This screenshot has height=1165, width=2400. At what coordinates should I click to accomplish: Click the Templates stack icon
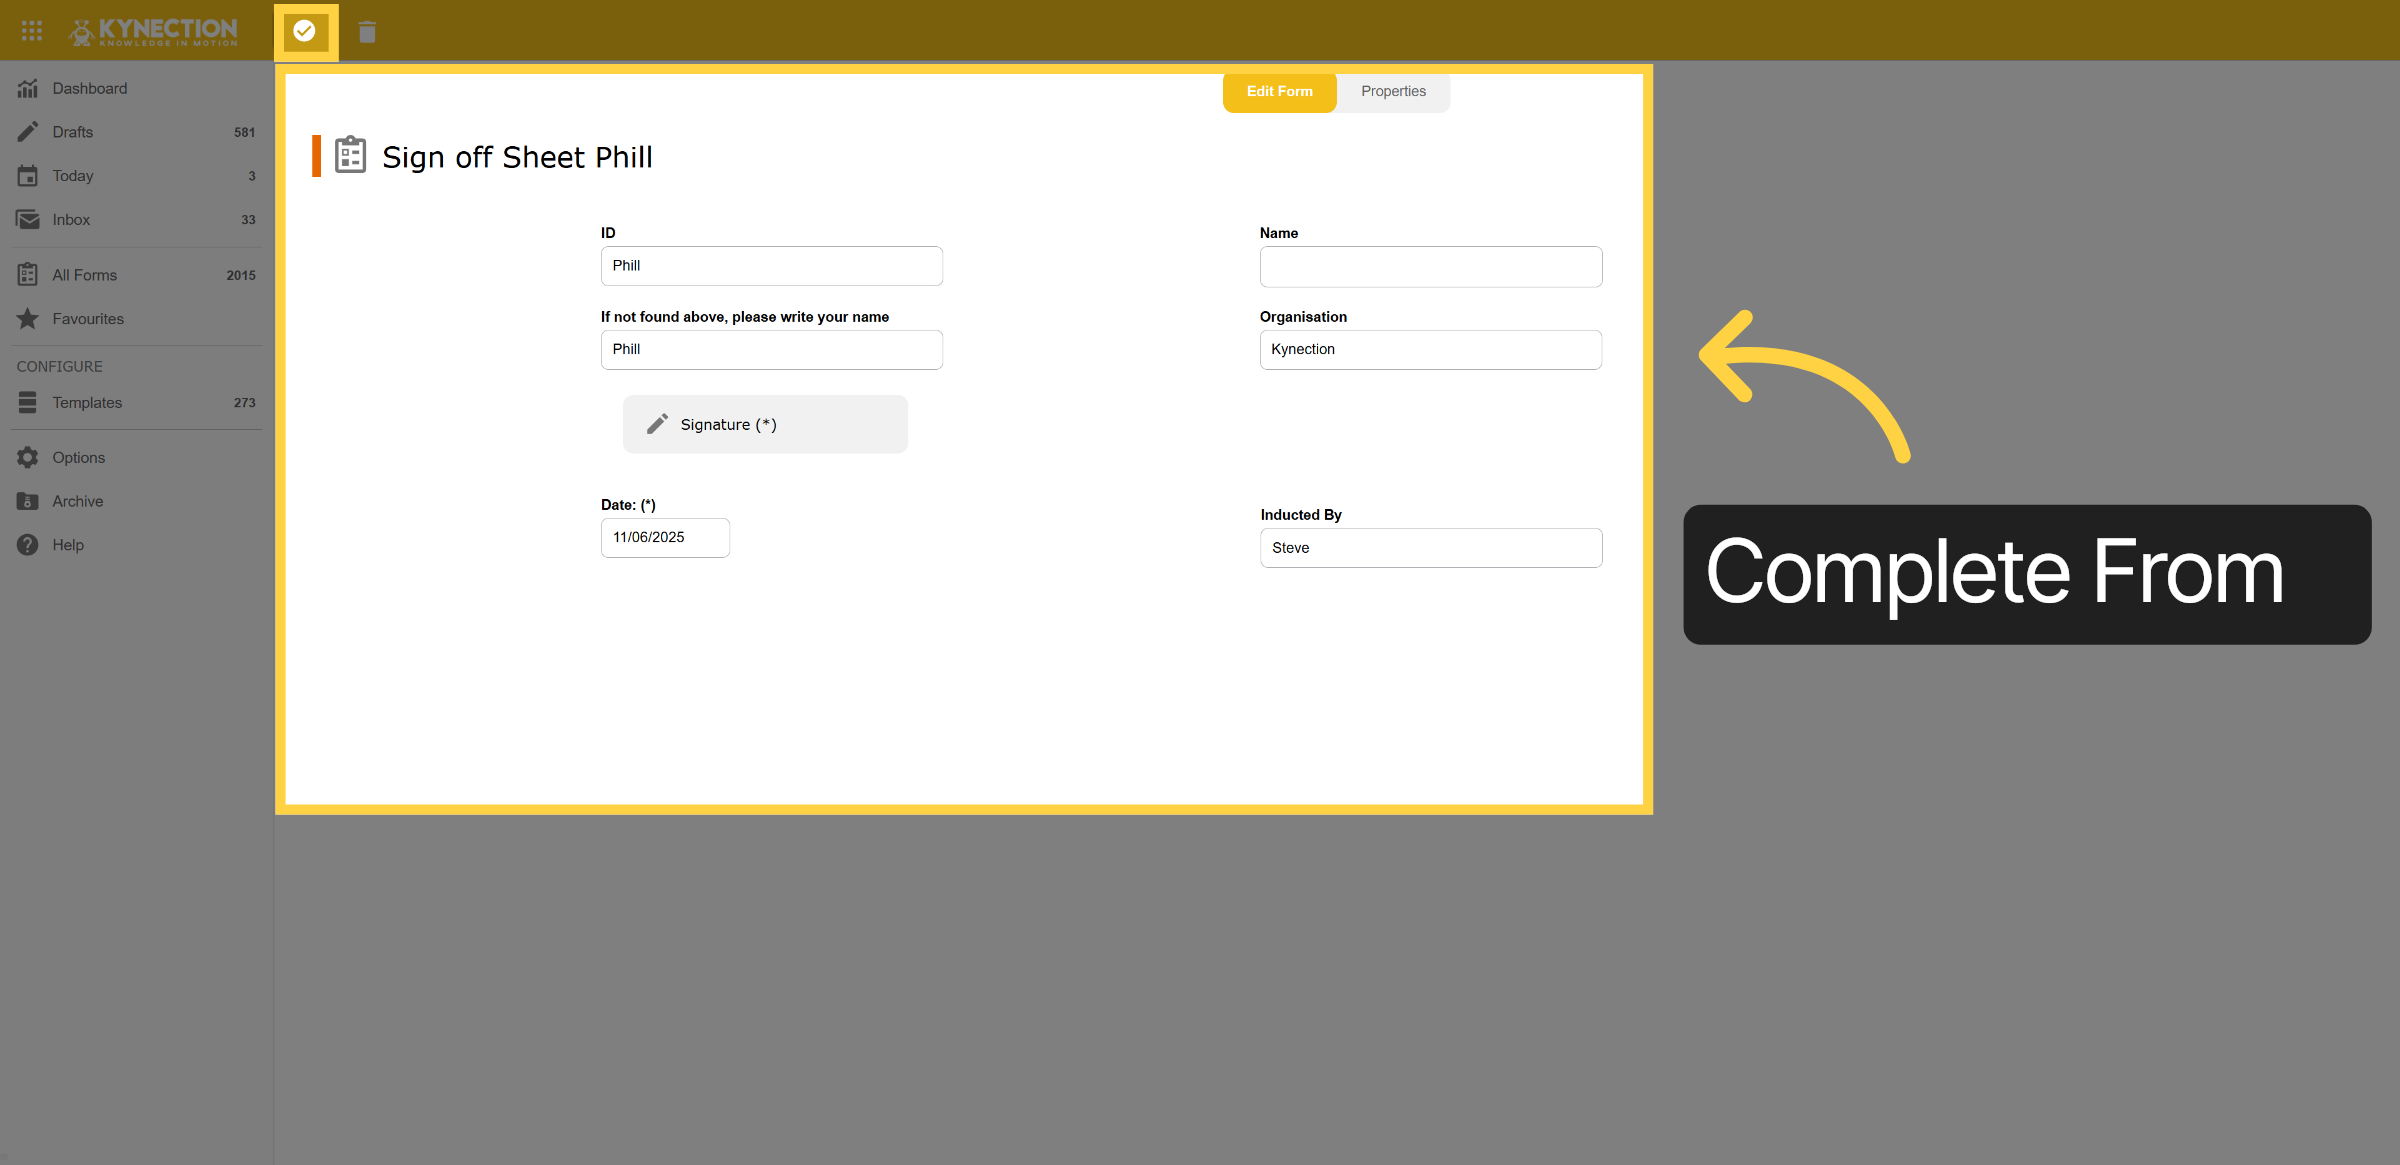tap(28, 402)
